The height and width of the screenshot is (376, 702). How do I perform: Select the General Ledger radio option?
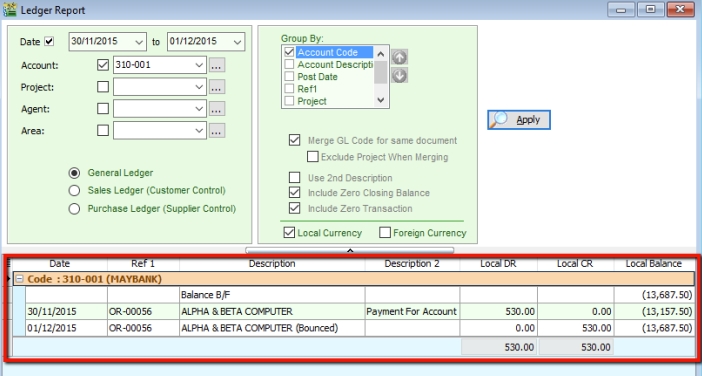pyautogui.click(x=74, y=173)
